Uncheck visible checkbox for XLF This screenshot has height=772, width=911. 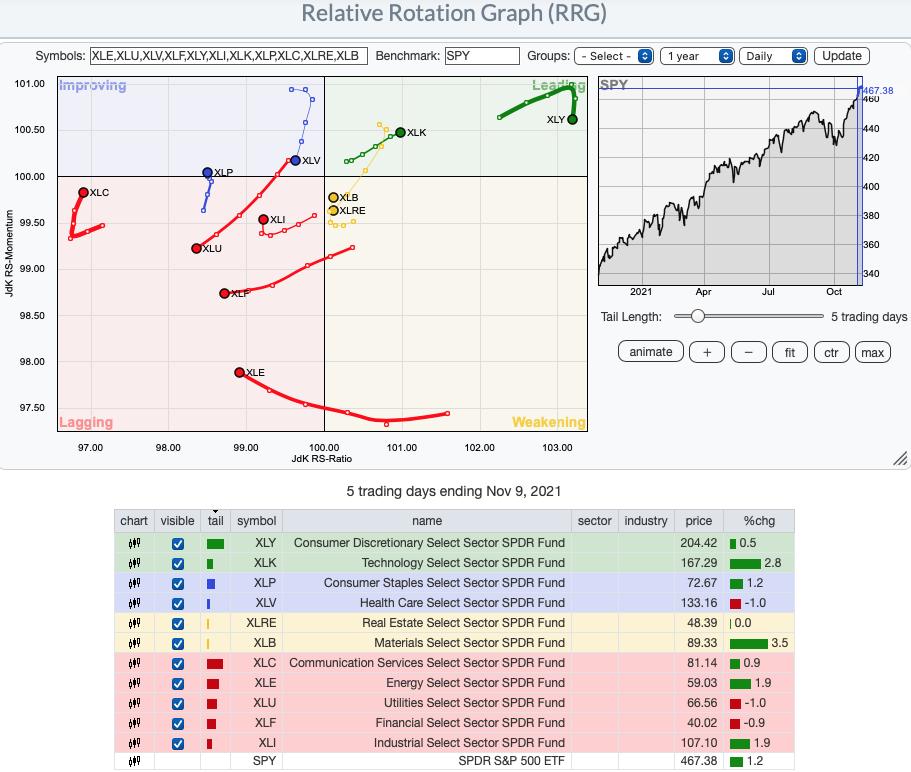tap(178, 724)
